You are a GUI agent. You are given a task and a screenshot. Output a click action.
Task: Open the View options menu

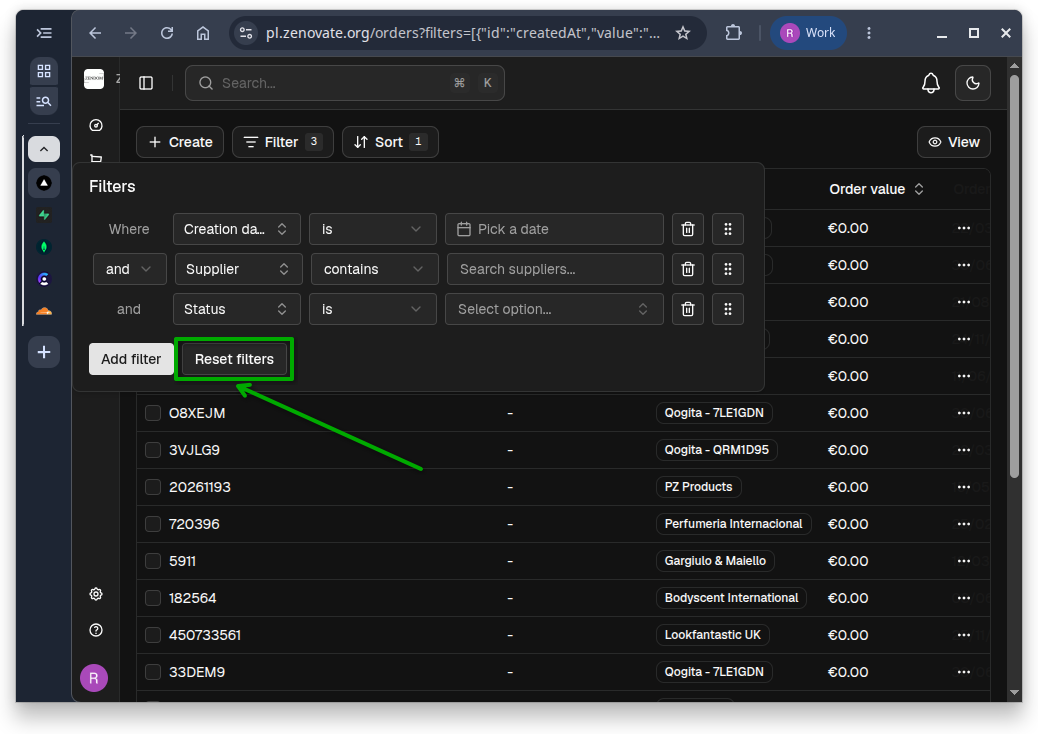tap(953, 142)
